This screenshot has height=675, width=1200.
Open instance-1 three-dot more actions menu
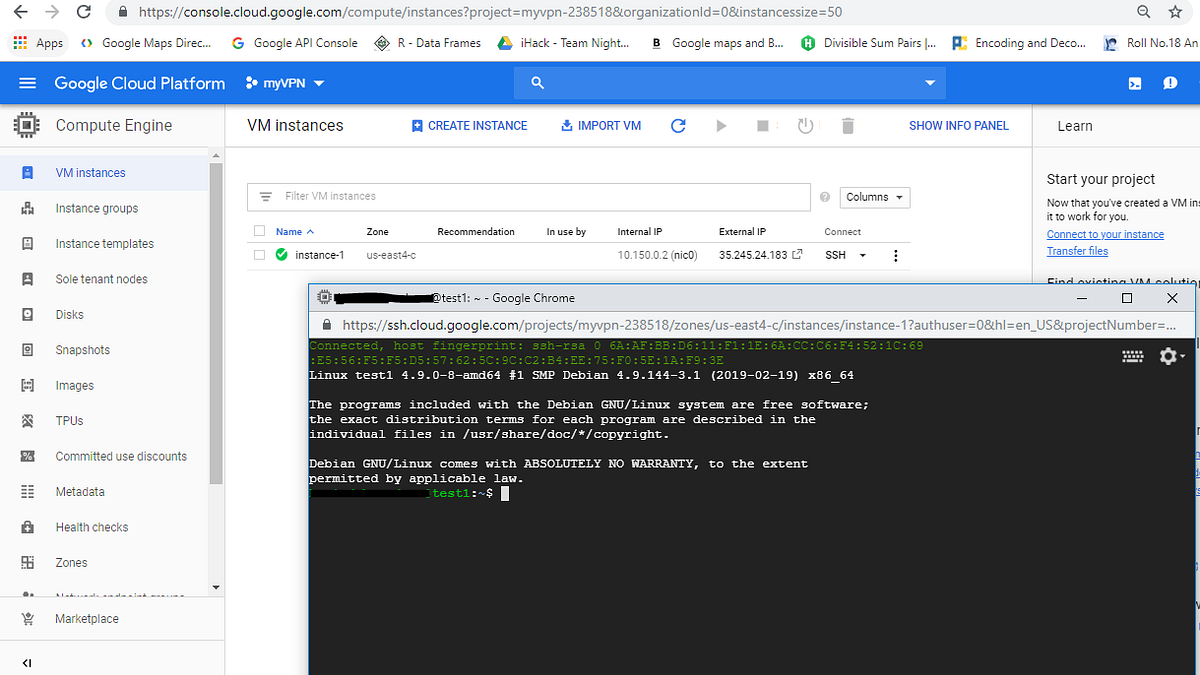(x=895, y=256)
